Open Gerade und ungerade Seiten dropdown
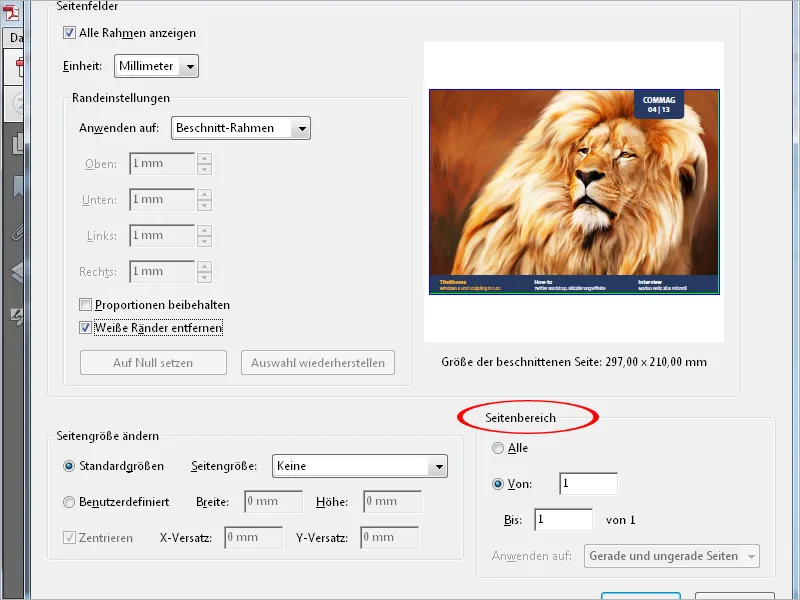 pyautogui.click(x=671, y=556)
